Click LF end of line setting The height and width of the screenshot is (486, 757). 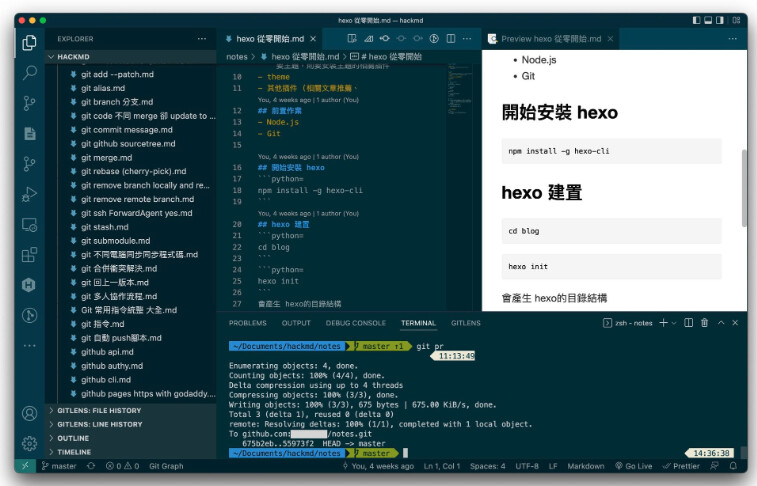tap(553, 466)
